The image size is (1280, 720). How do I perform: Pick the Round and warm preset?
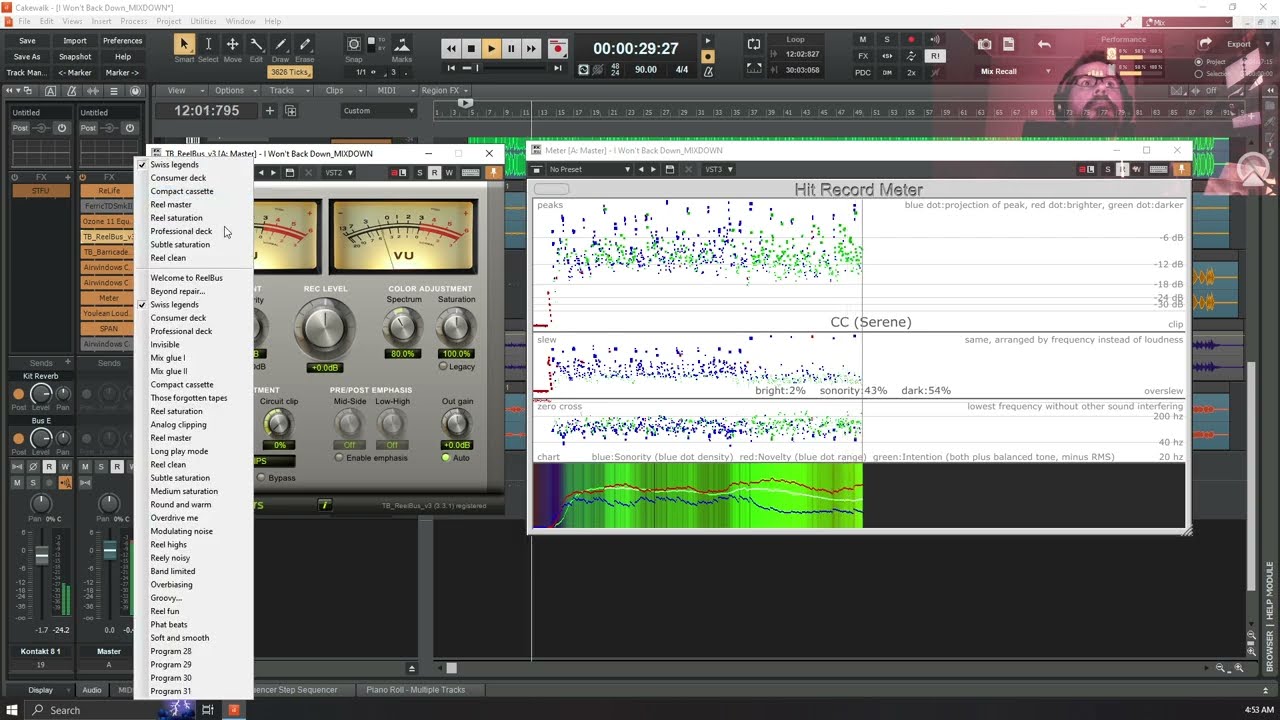[180, 505]
